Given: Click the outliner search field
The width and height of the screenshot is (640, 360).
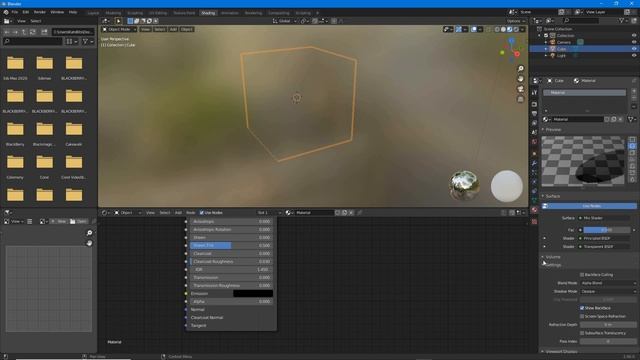Looking at the screenshot, I should coord(581,20).
